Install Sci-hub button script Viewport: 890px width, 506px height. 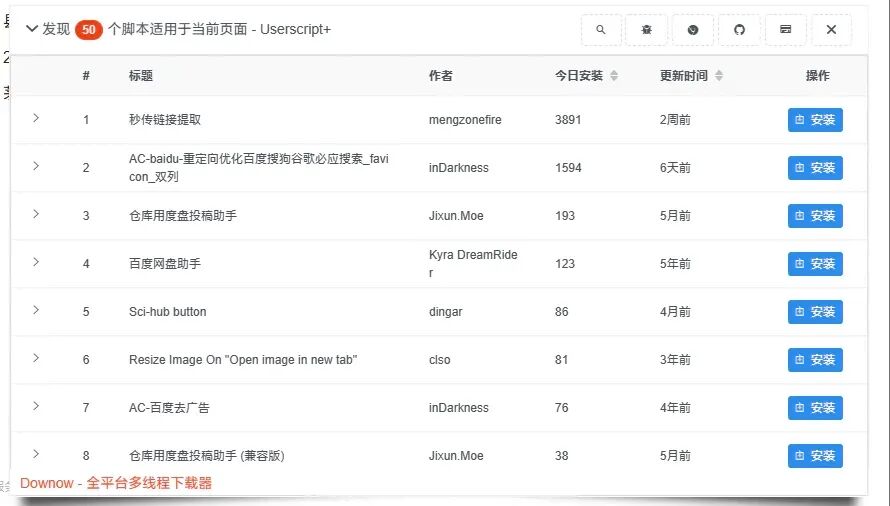(x=815, y=312)
